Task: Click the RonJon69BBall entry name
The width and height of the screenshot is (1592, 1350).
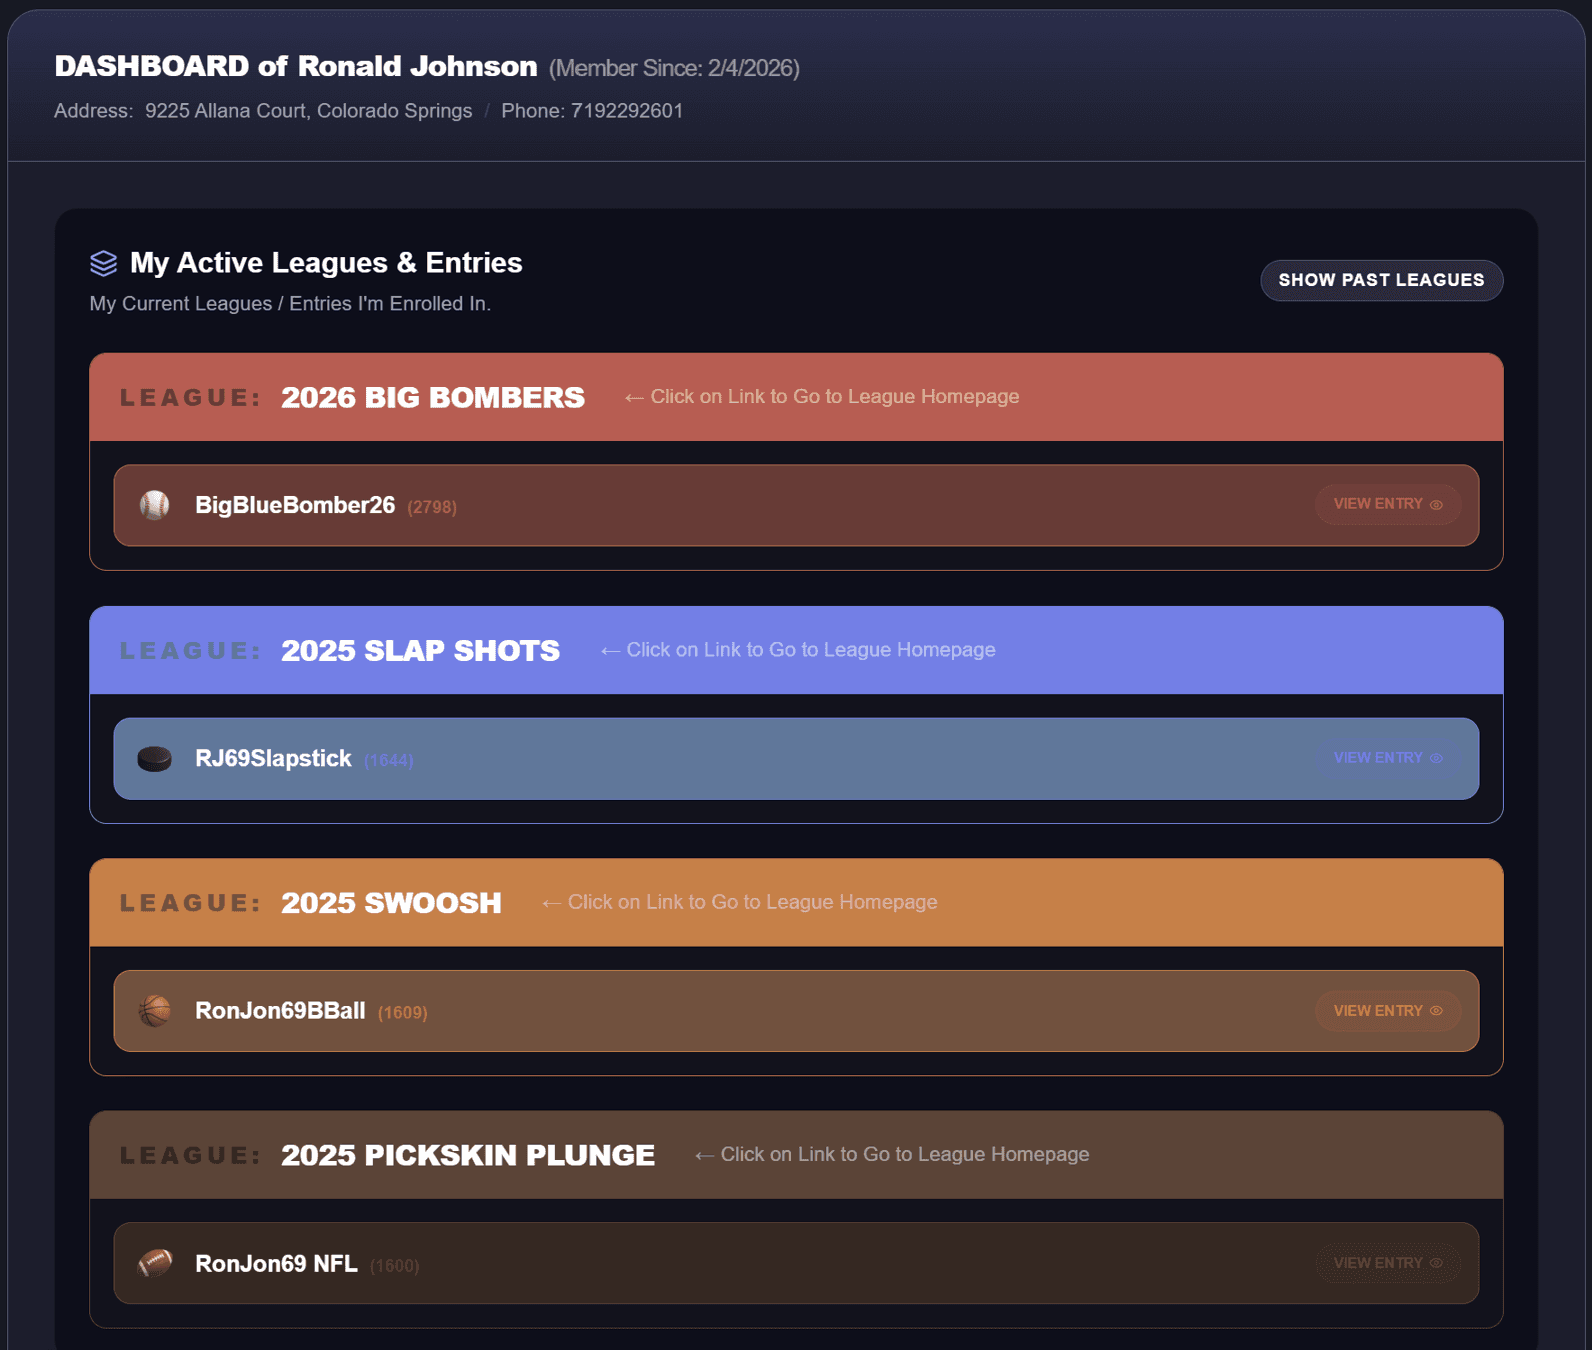Action: click(280, 1011)
